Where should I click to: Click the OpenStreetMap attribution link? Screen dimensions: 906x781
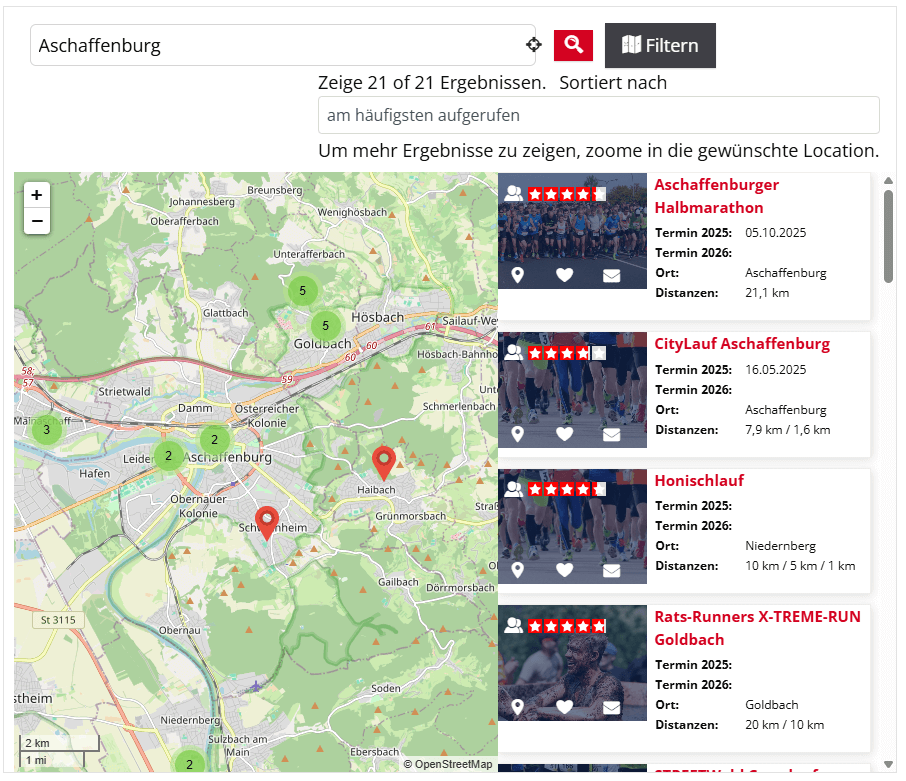tap(451, 763)
